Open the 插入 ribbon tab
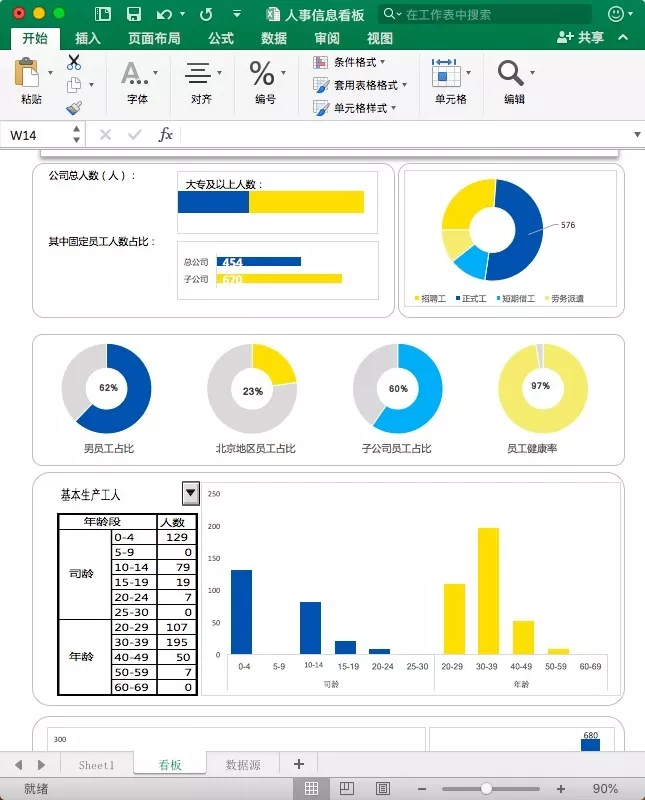This screenshot has width=645, height=800. tap(88, 38)
